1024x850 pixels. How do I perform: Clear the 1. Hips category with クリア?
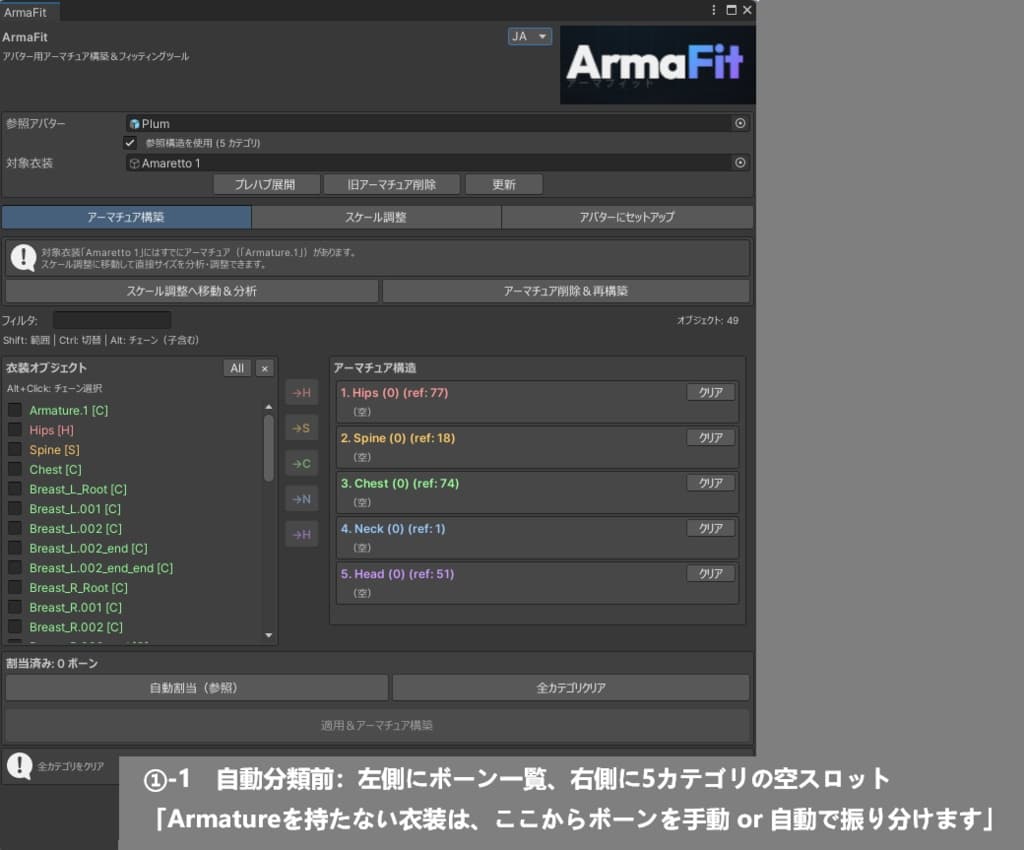coord(711,392)
